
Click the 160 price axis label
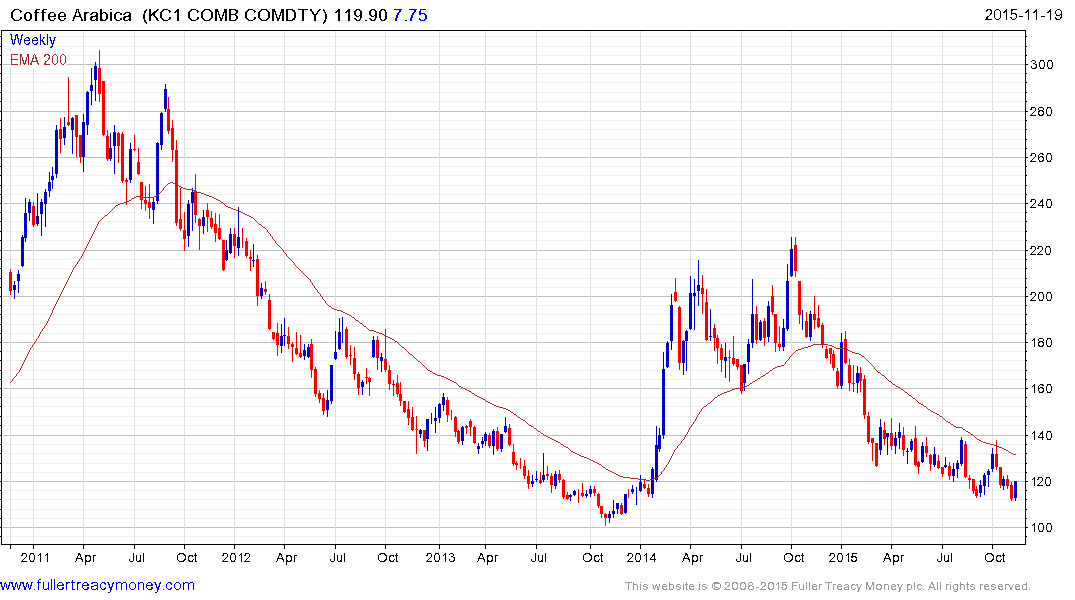point(1041,388)
